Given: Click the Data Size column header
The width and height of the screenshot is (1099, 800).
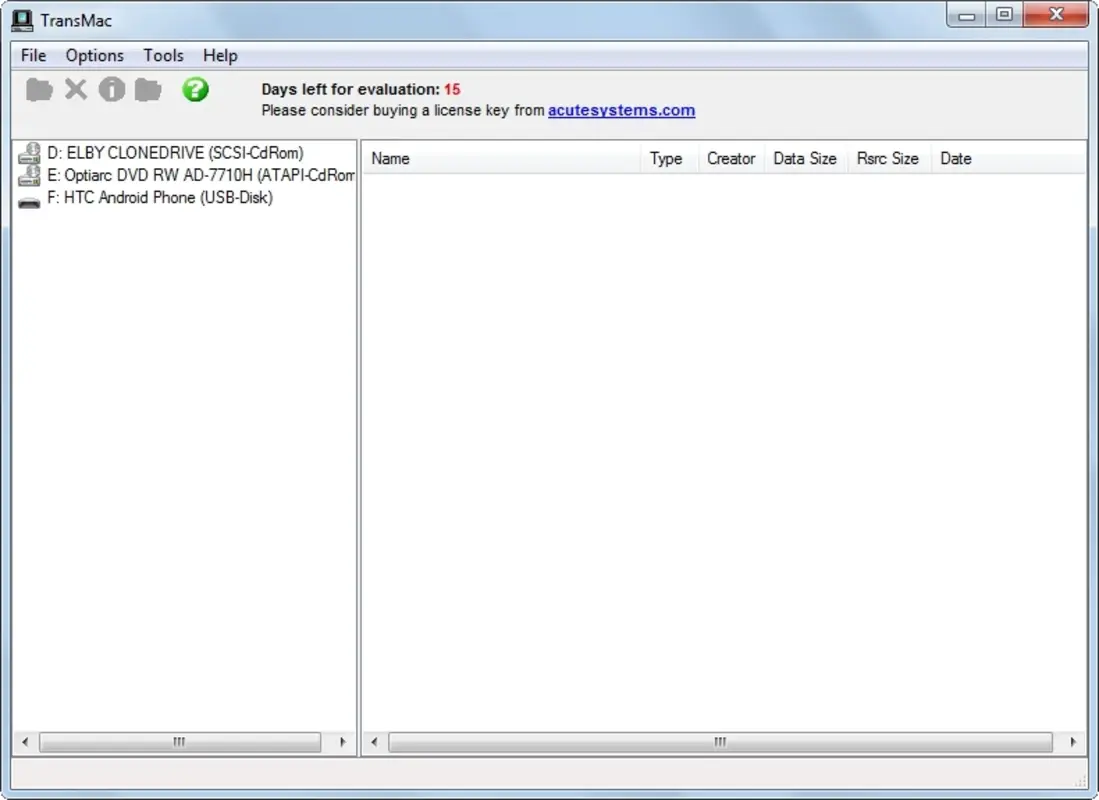Looking at the screenshot, I should click(805, 158).
